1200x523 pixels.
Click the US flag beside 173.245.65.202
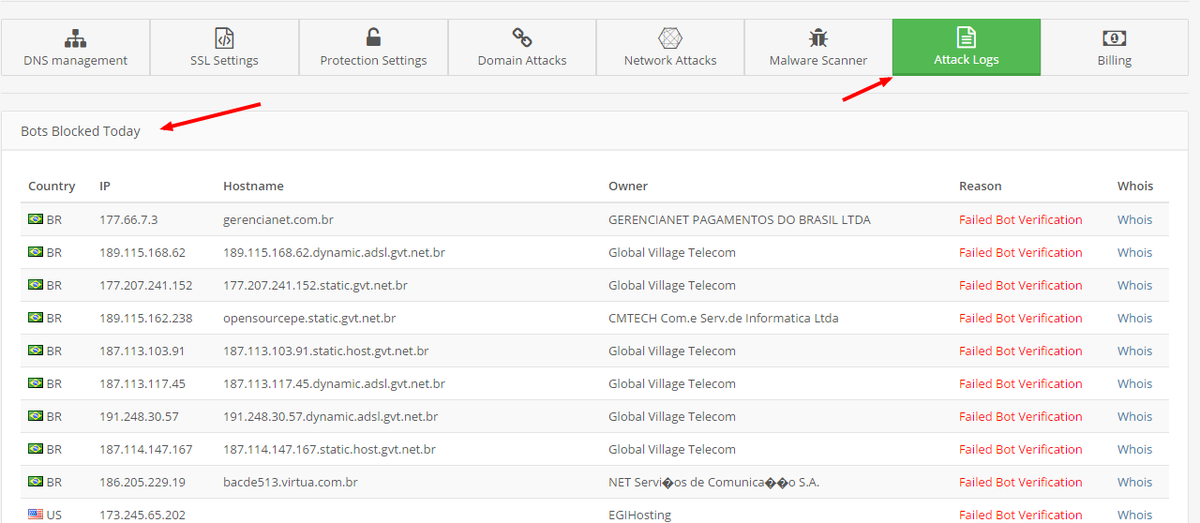click(36, 515)
